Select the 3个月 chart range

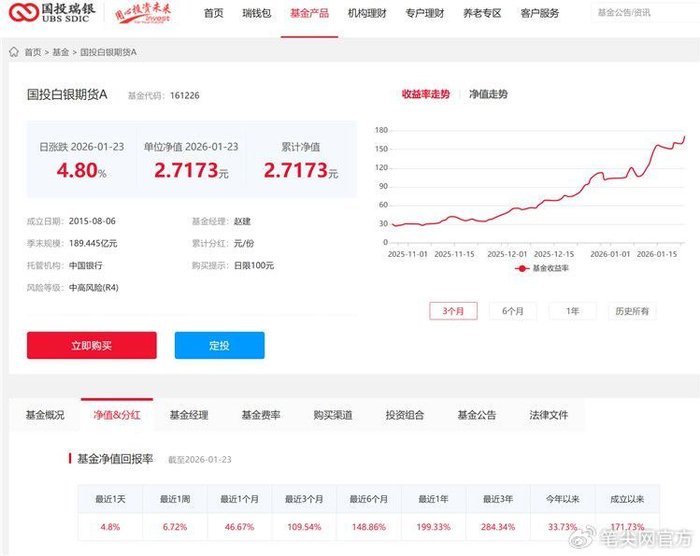(453, 311)
